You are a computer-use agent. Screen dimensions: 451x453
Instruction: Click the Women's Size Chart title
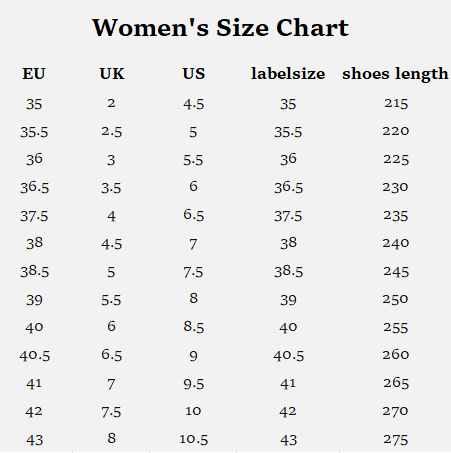(x=221, y=28)
